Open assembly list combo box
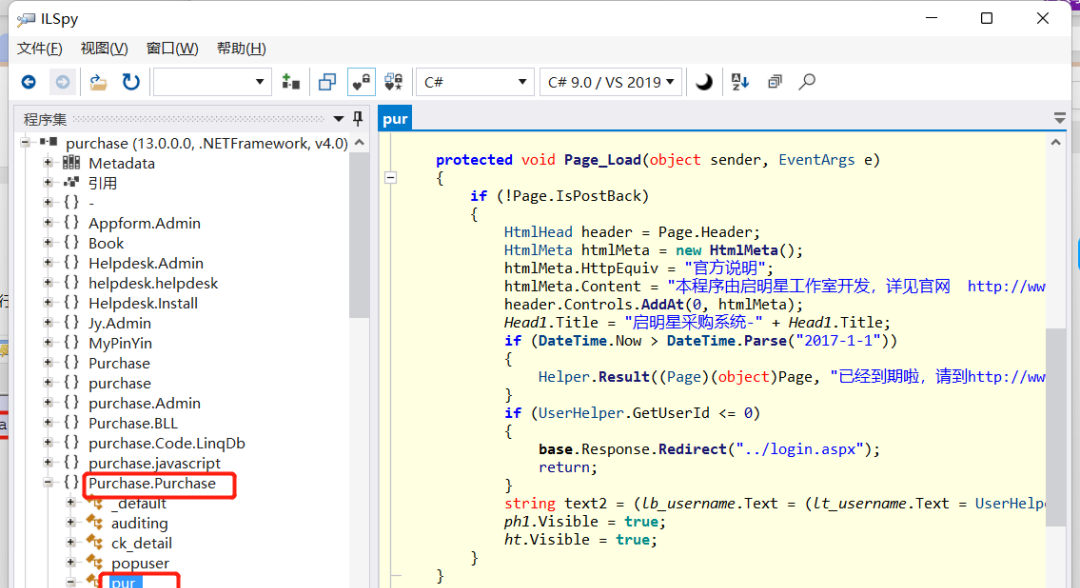This screenshot has height=588, width=1080. pyautogui.click(x=211, y=82)
